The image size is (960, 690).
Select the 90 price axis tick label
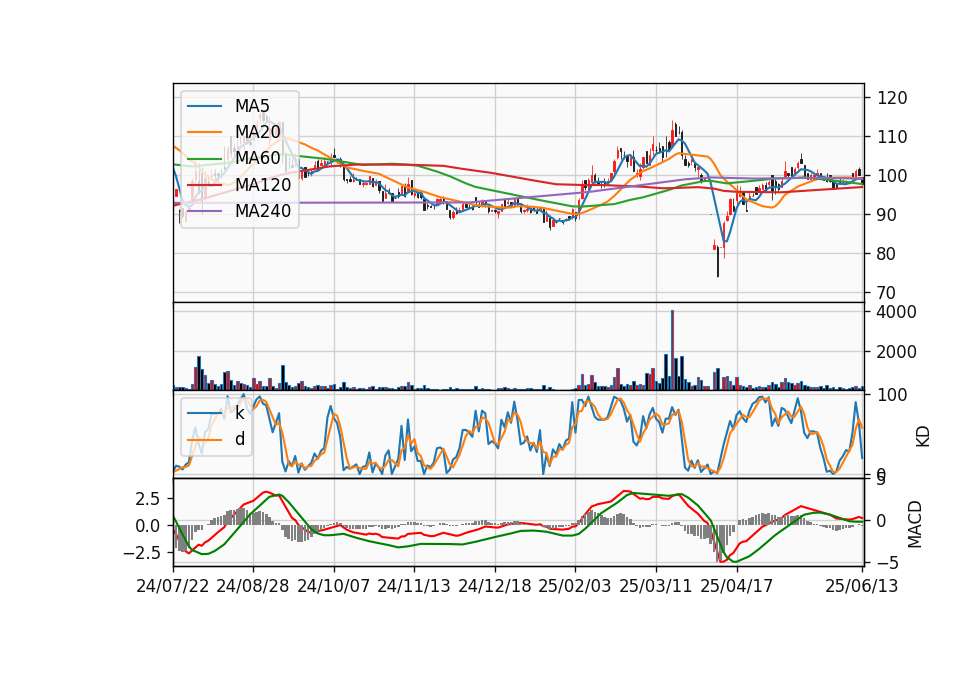887,215
